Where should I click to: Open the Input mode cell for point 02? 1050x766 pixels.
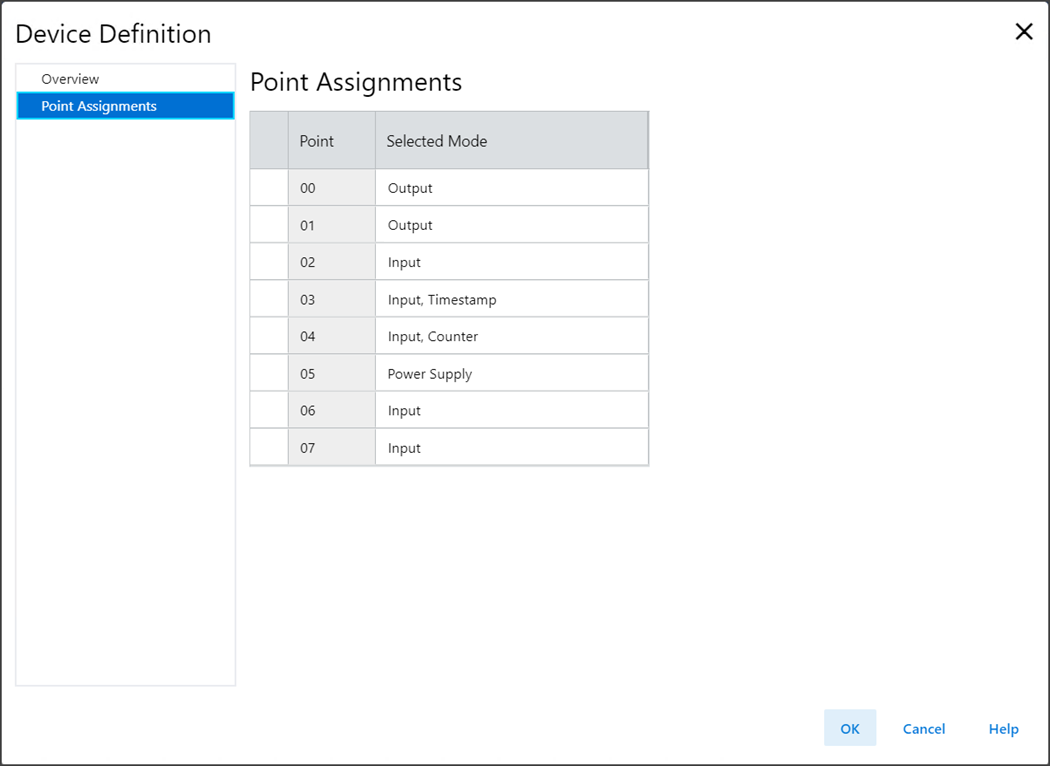510,262
